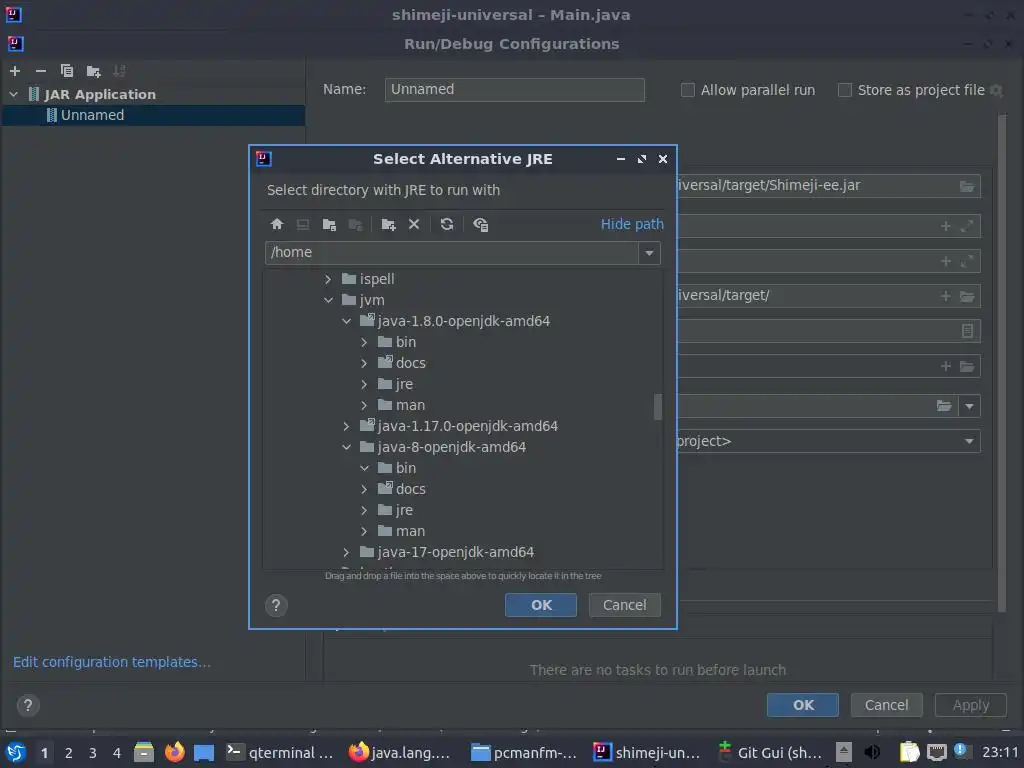Click the project directory icon in JRE chooser

(329, 224)
